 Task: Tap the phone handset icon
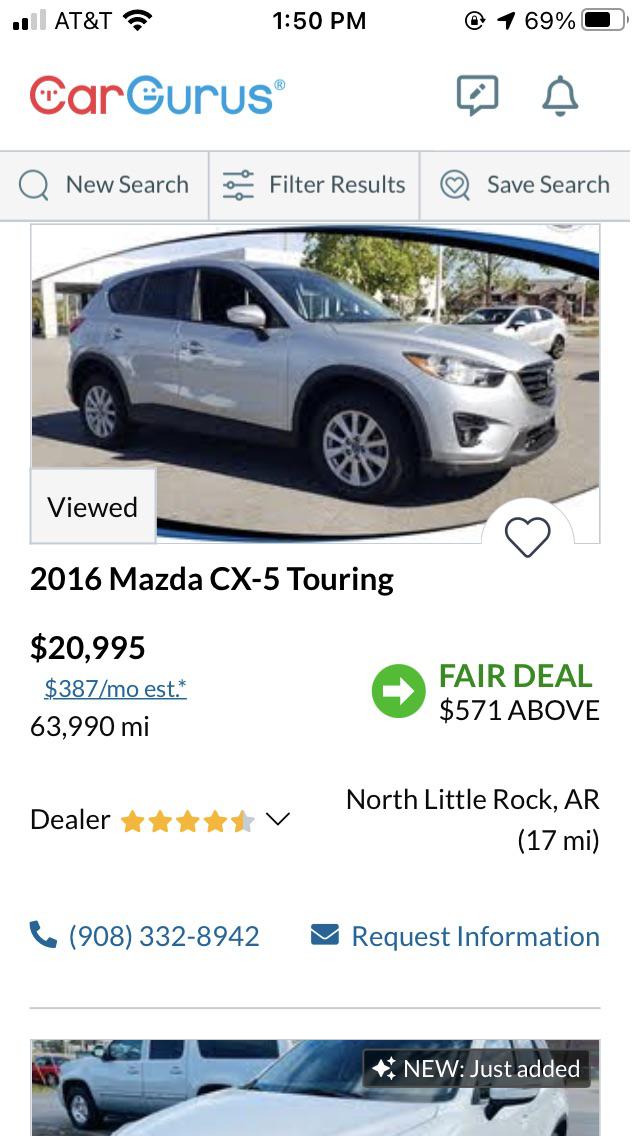[x=42, y=935]
